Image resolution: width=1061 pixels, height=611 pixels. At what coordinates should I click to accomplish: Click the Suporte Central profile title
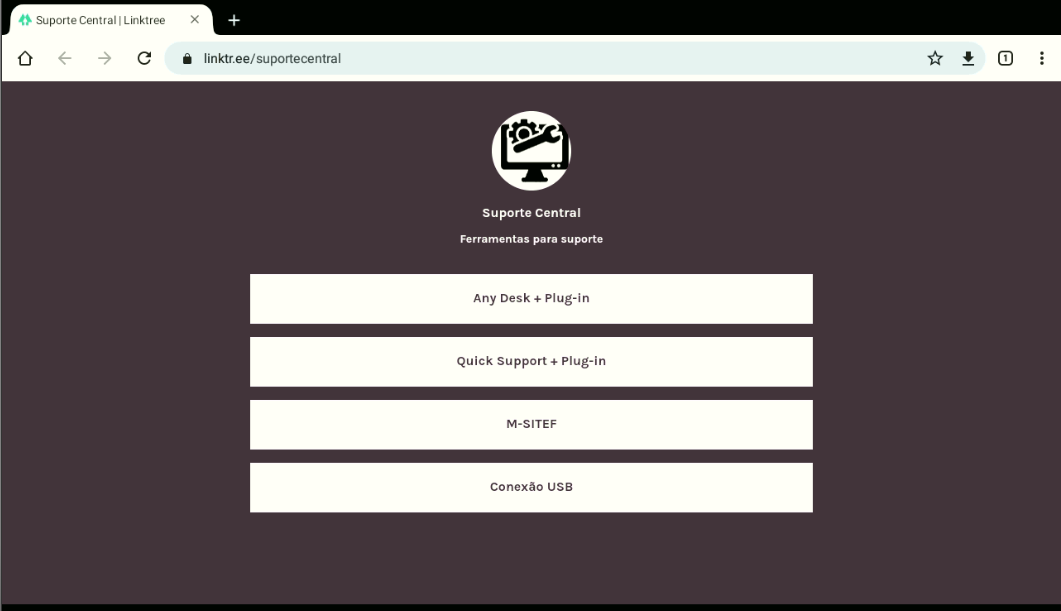pos(531,212)
